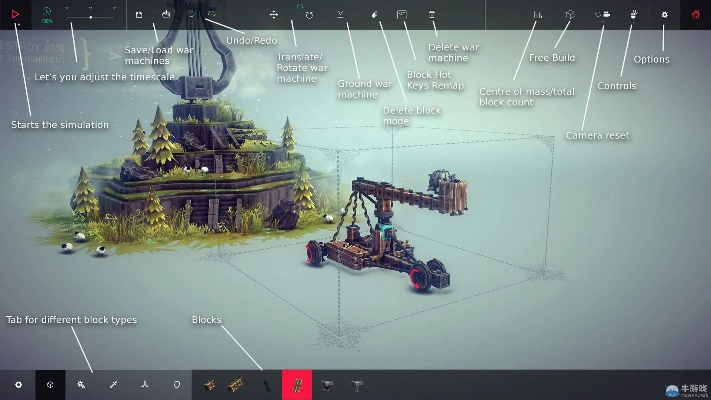Start the simulation with the play button

[15, 15]
